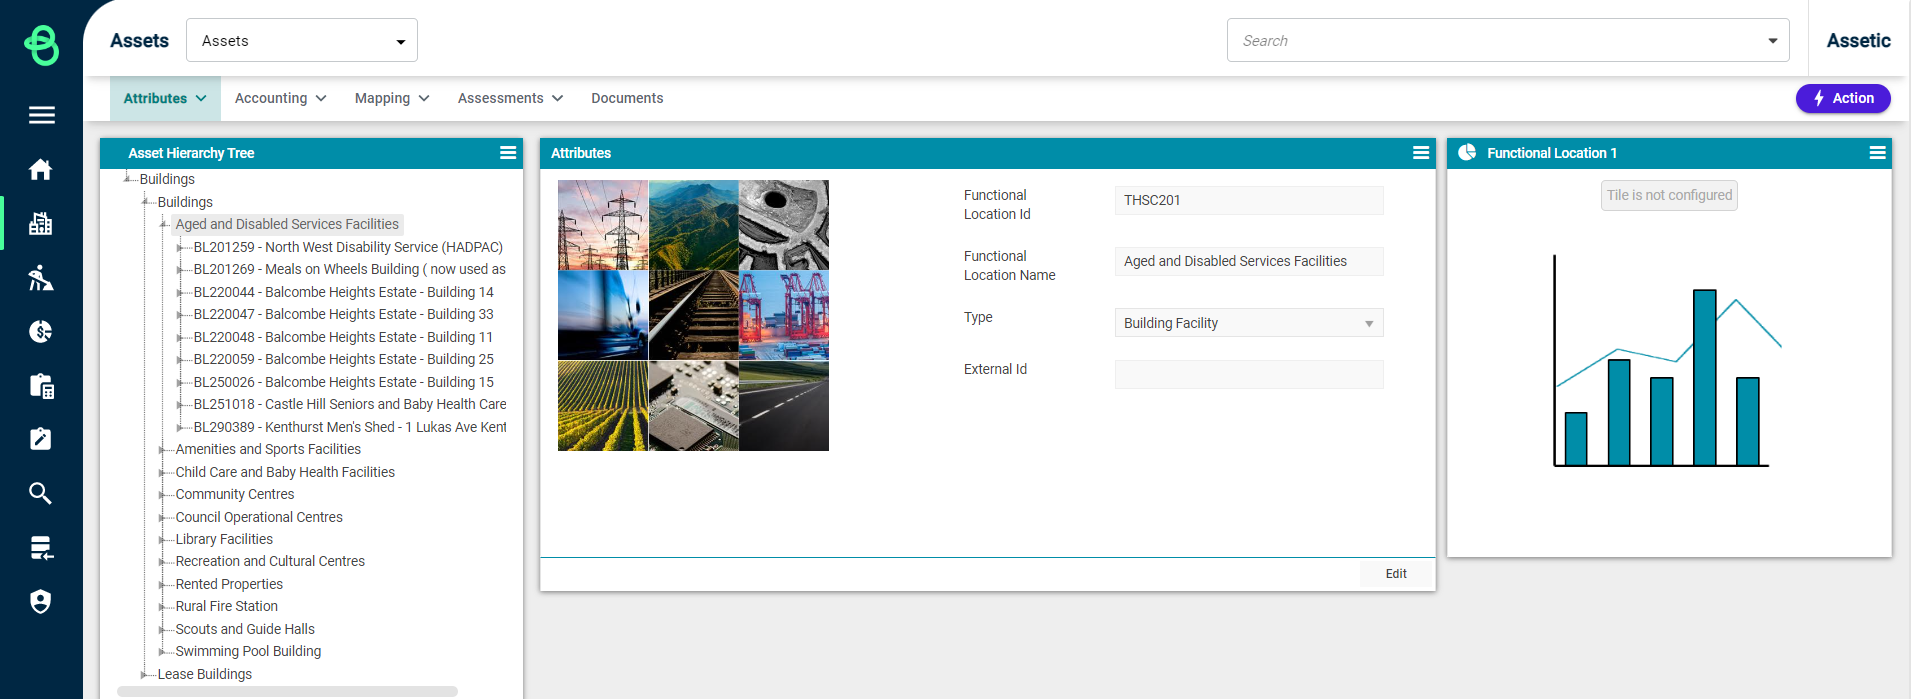Screen dimensions: 1911x699
Task: Select BL220048 Balcombe Heights Estate Building 11
Action: [x=343, y=337]
